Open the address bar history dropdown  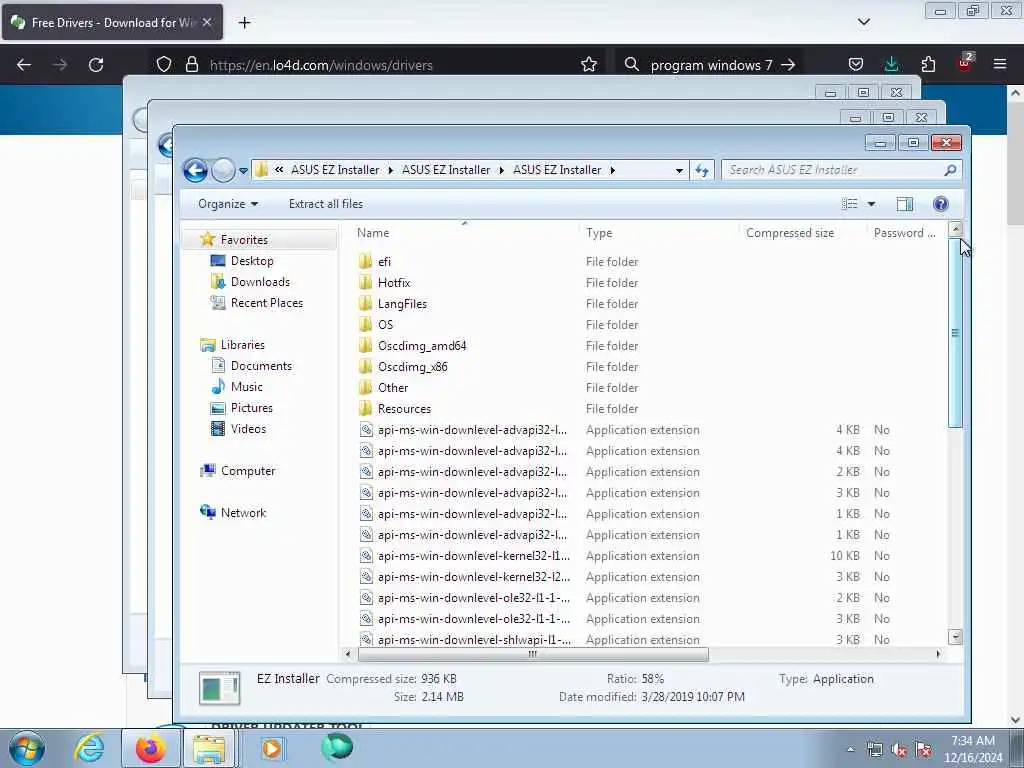[x=679, y=170]
